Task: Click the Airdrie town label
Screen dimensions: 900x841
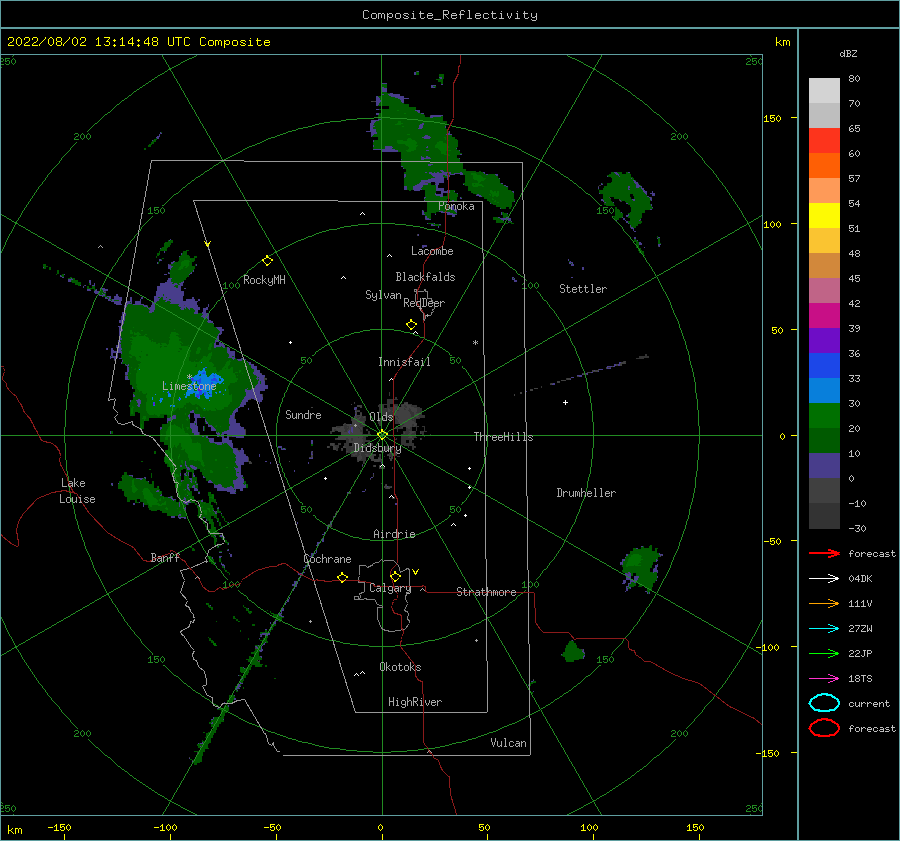Action: (394, 534)
